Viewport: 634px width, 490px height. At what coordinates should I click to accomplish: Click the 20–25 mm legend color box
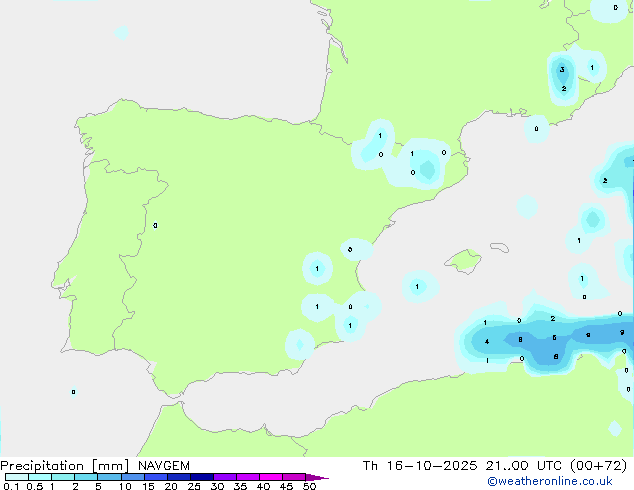pos(179,477)
